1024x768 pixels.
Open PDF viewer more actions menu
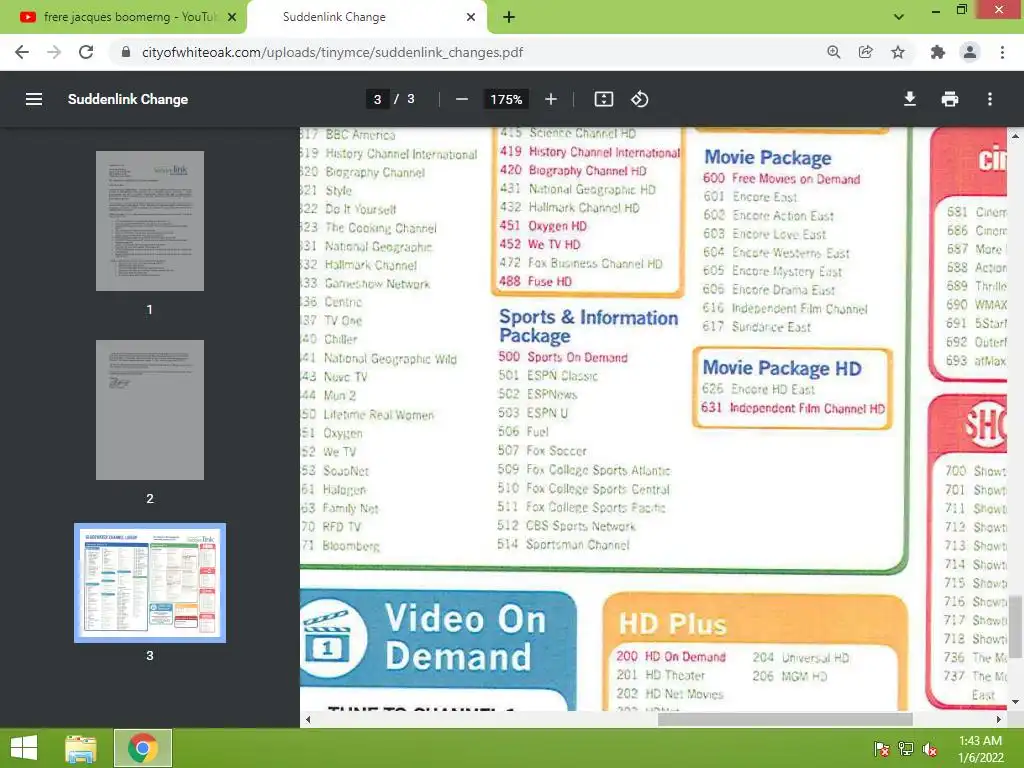click(x=990, y=99)
